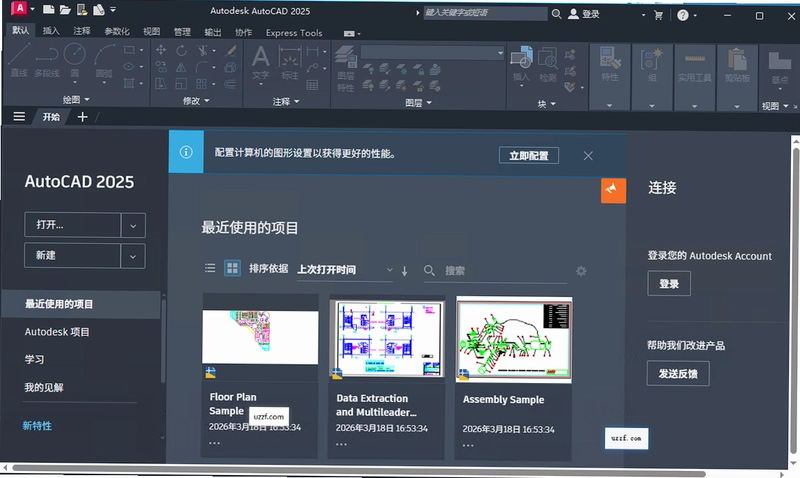Click the hamburger menu next to 开始 tab

(19, 117)
